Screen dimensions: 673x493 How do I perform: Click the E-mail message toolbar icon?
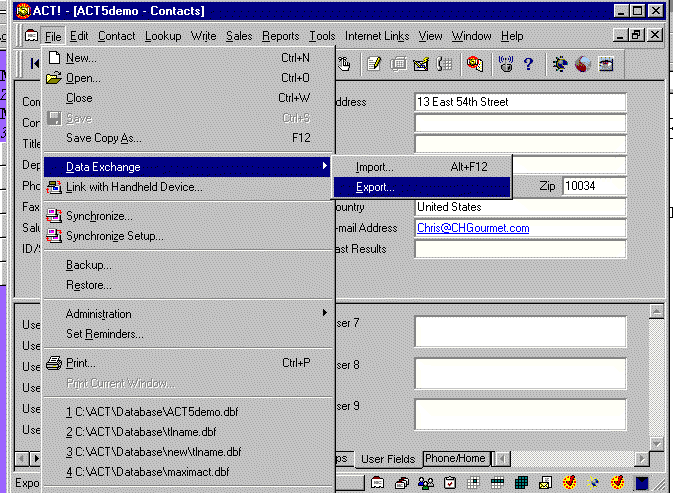point(421,64)
